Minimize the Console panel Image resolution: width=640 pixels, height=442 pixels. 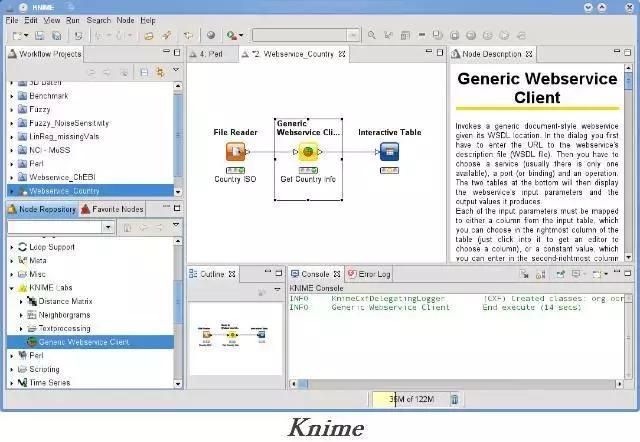click(x=617, y=272)
